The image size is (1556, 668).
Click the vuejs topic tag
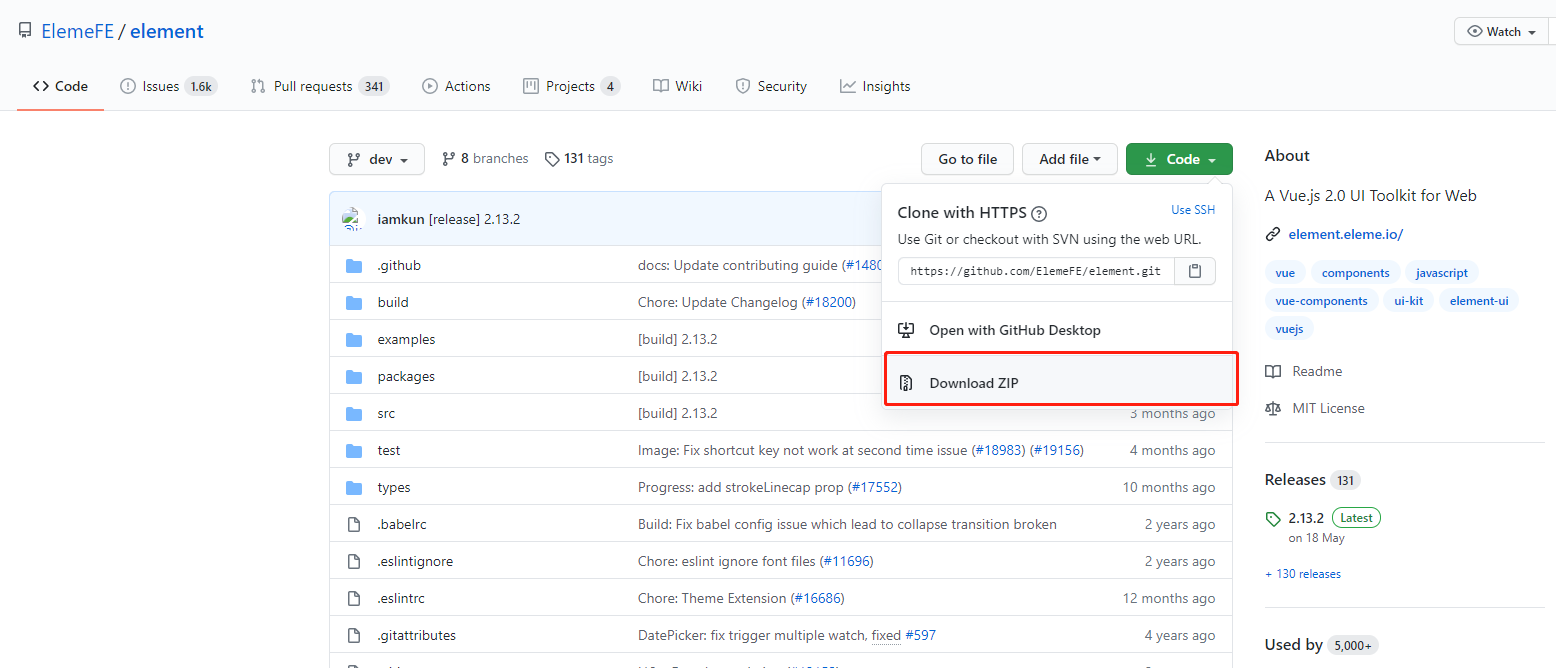(1289, 329)
